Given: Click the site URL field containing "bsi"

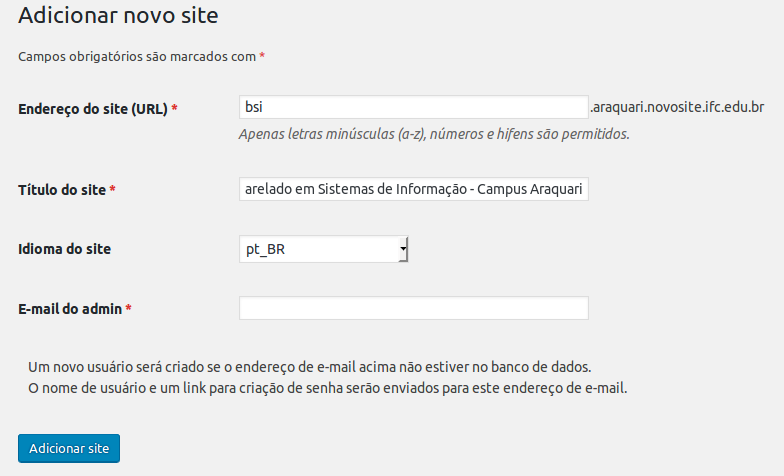Looking at the screenshot, I should (x=413, y=107).
